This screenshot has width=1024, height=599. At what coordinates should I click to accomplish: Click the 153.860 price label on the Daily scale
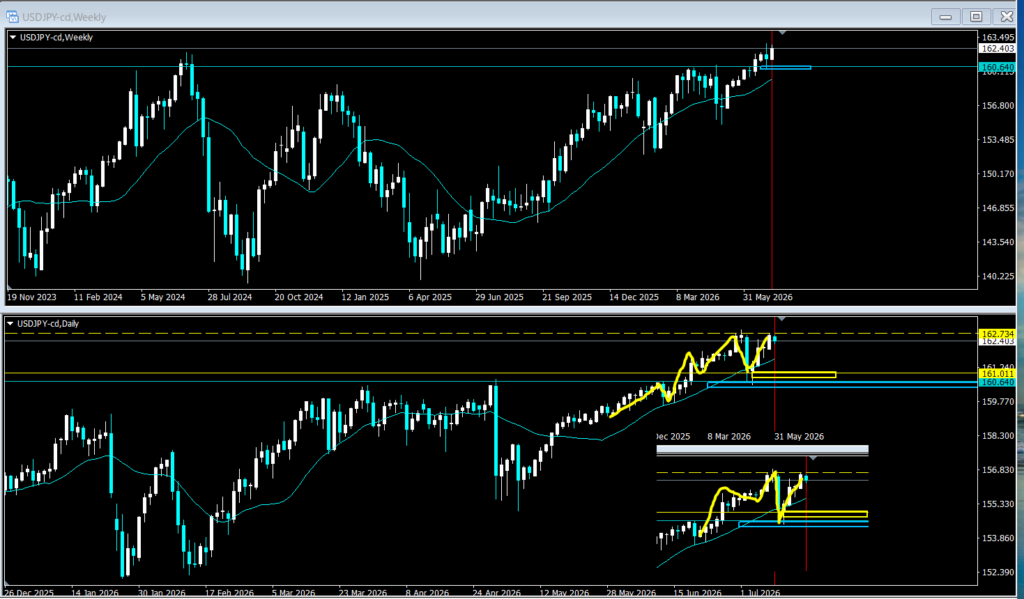pyautogui.click(x=998, y=538)
